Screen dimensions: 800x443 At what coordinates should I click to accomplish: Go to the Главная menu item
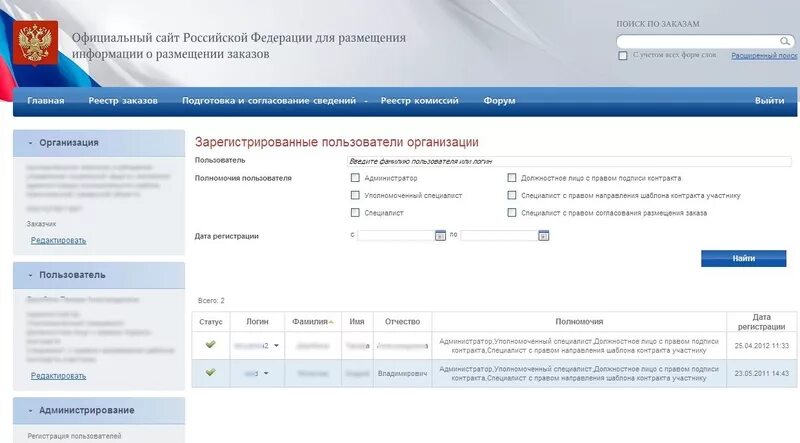coord(46,101)
